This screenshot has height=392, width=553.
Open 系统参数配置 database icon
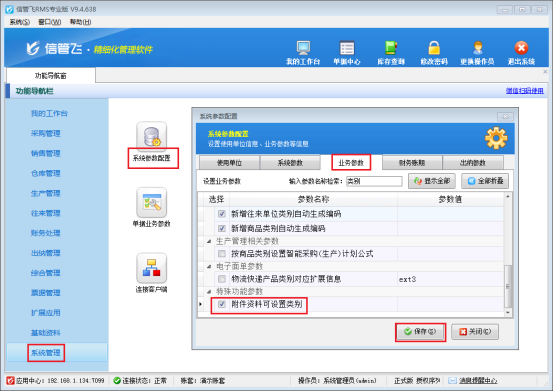coord(152,137)
